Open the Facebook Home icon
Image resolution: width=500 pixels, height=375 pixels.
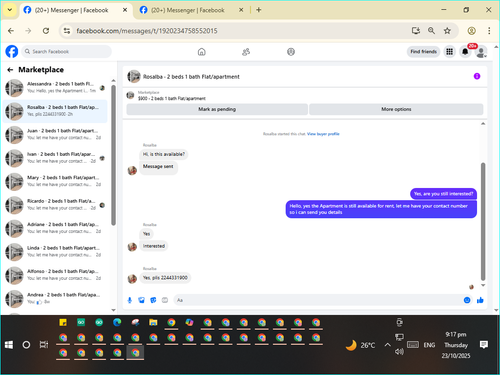[202, 52]
